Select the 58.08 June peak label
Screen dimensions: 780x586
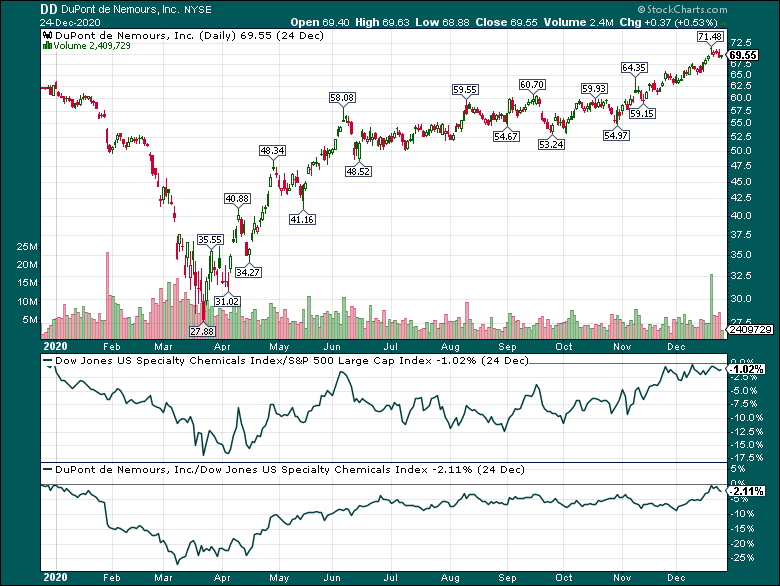(x=342, y=98)
